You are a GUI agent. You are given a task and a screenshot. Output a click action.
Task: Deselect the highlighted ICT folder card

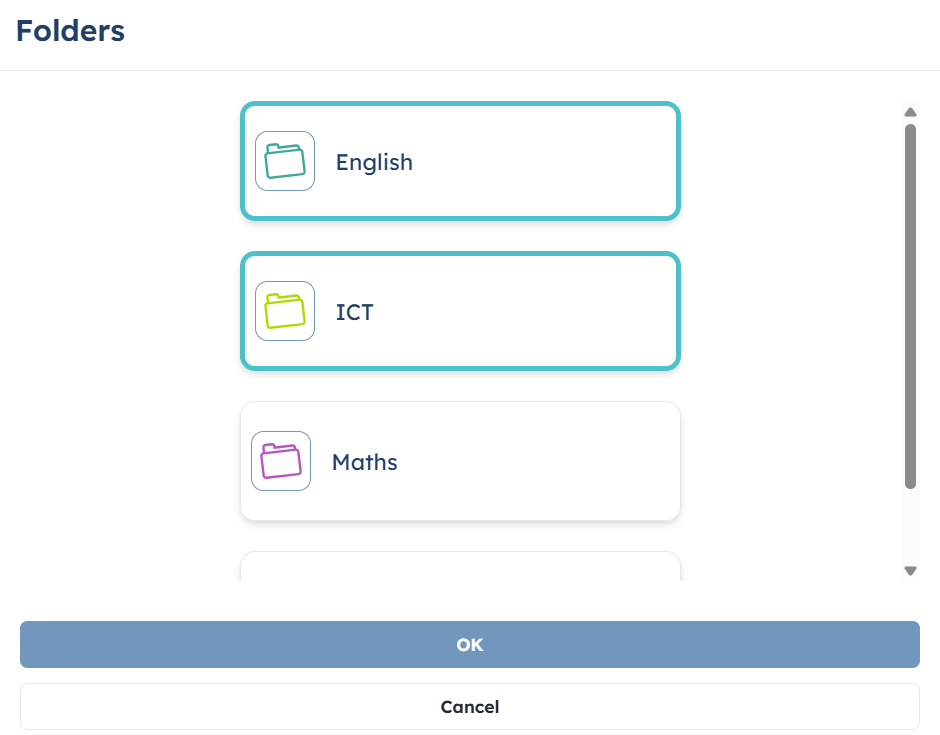[460, 311]
